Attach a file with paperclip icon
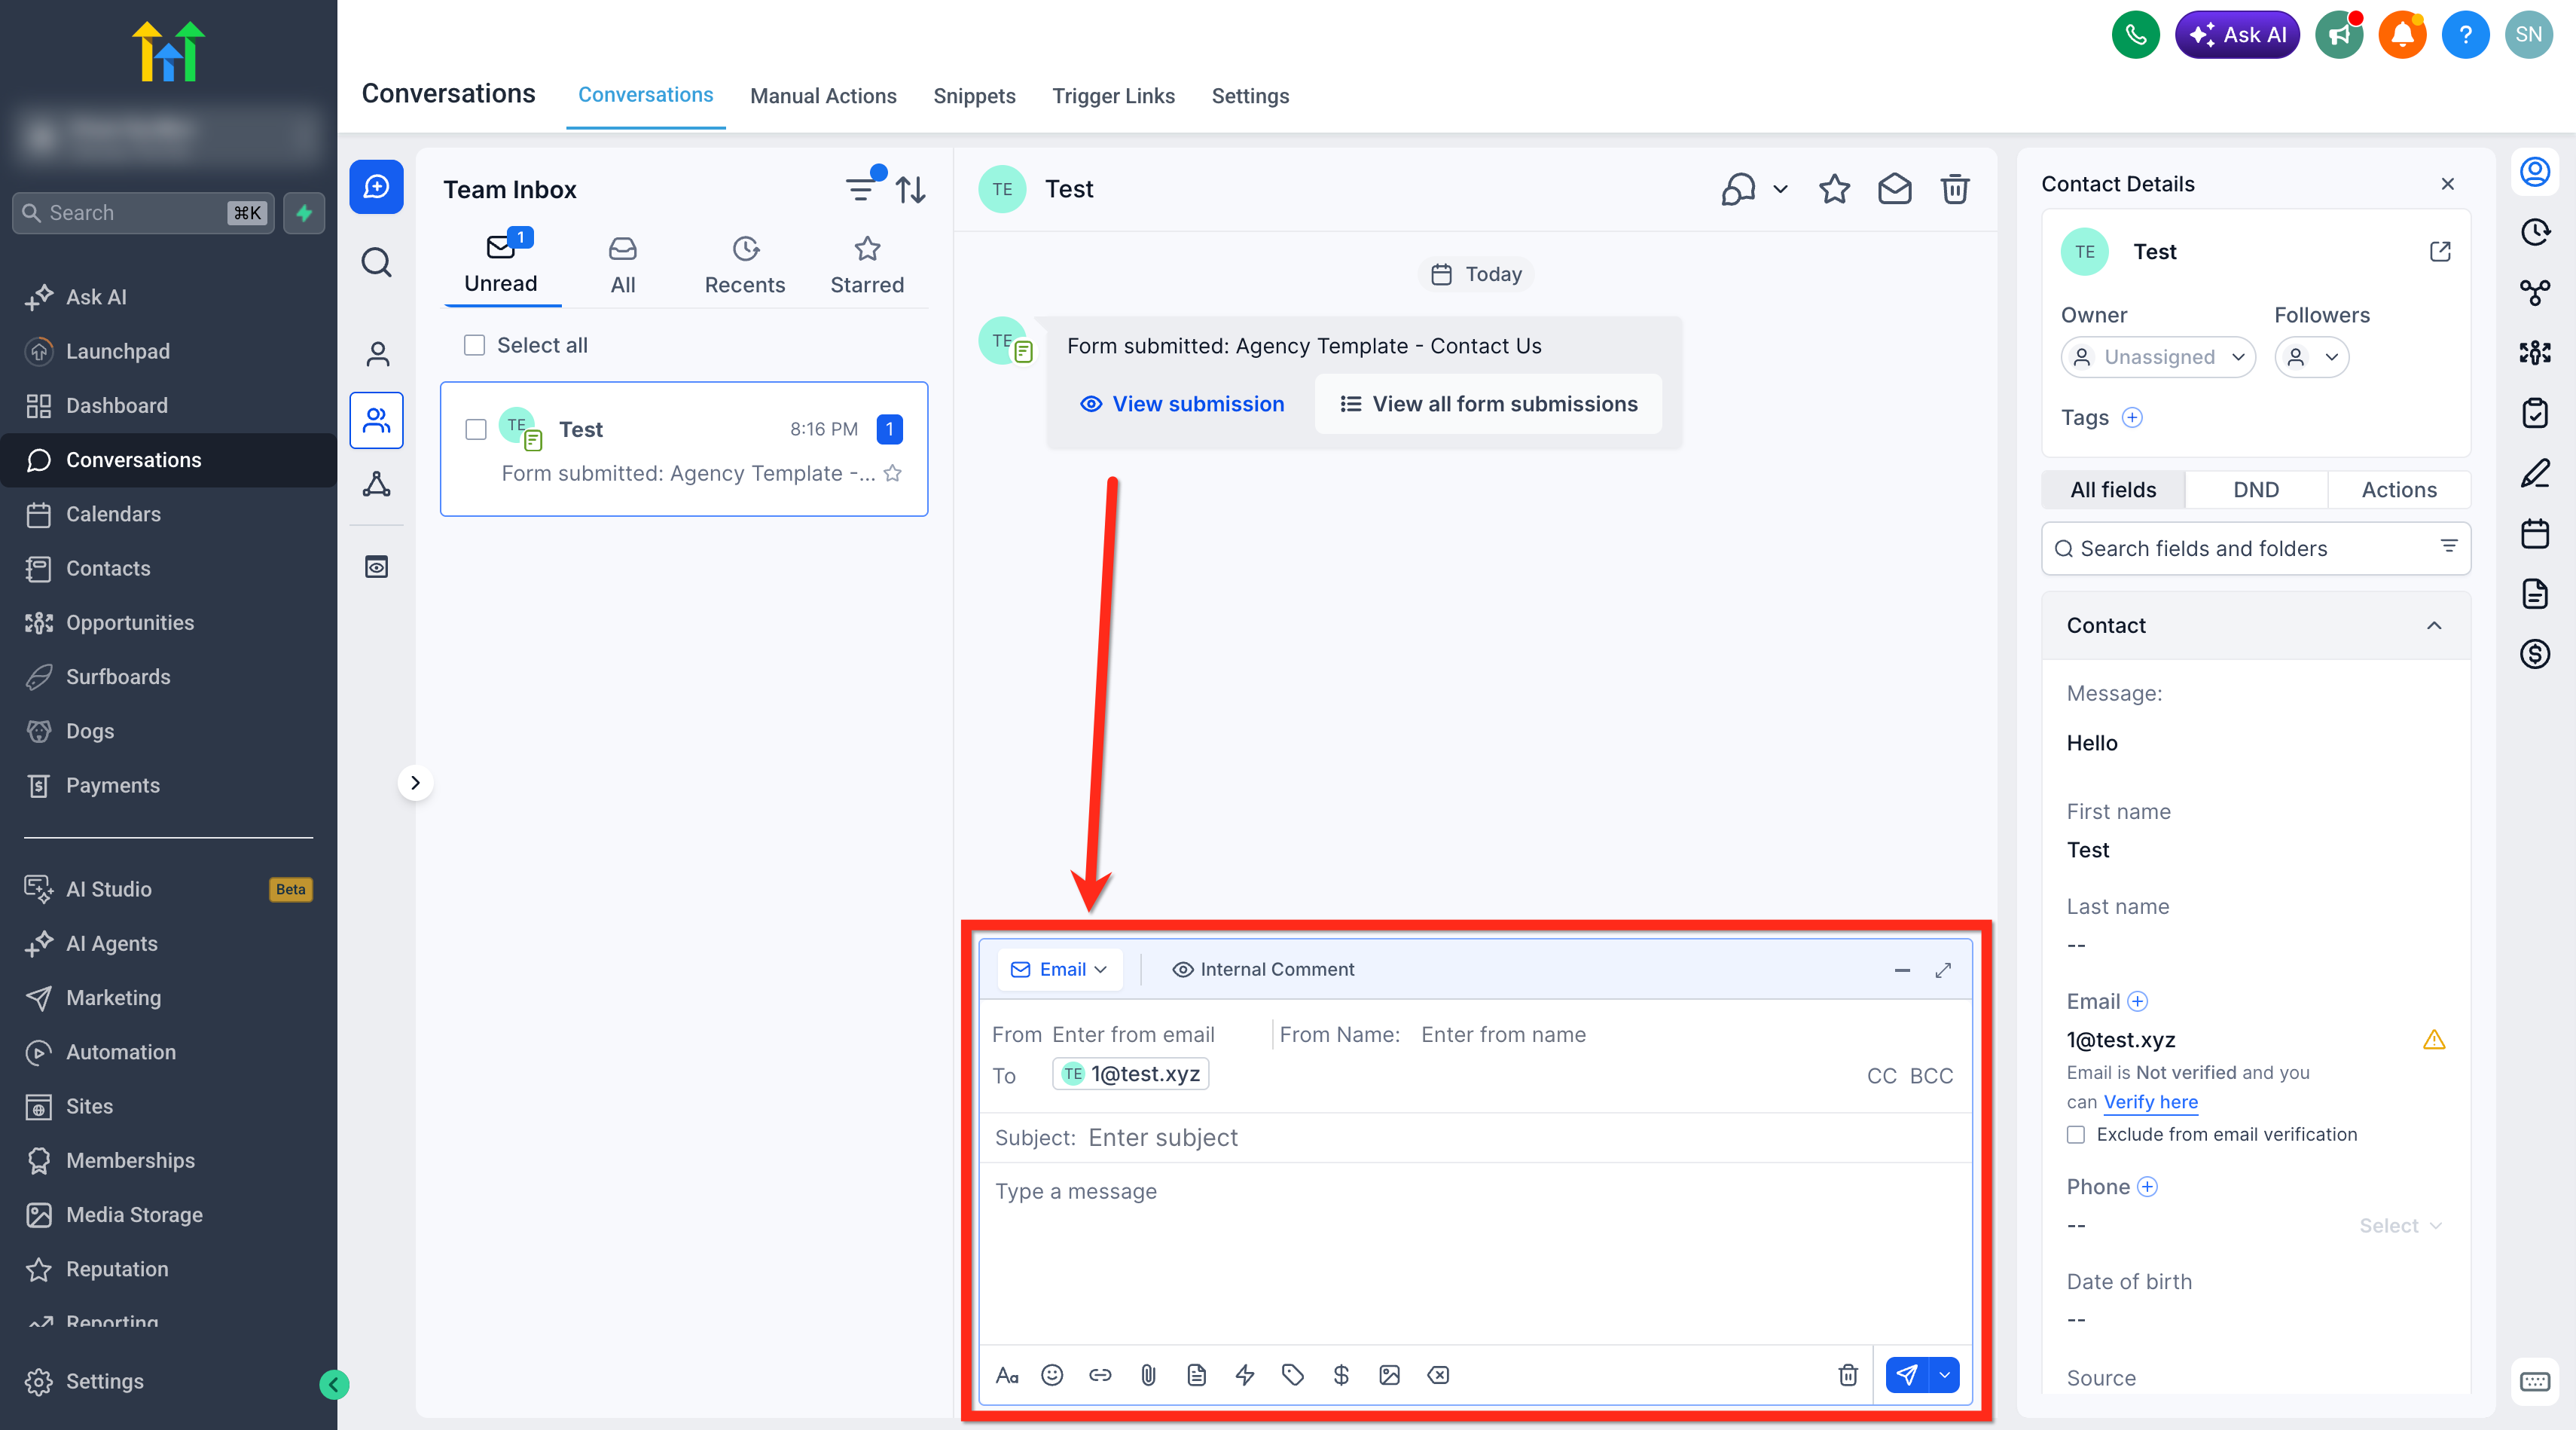 click(1148, 1375)
